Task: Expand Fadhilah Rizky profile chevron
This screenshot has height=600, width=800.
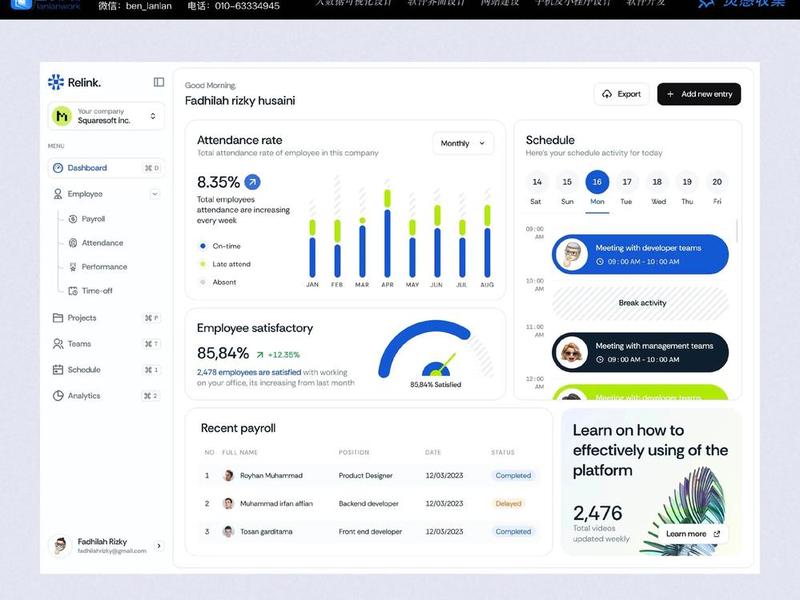Action: point(159,545)
